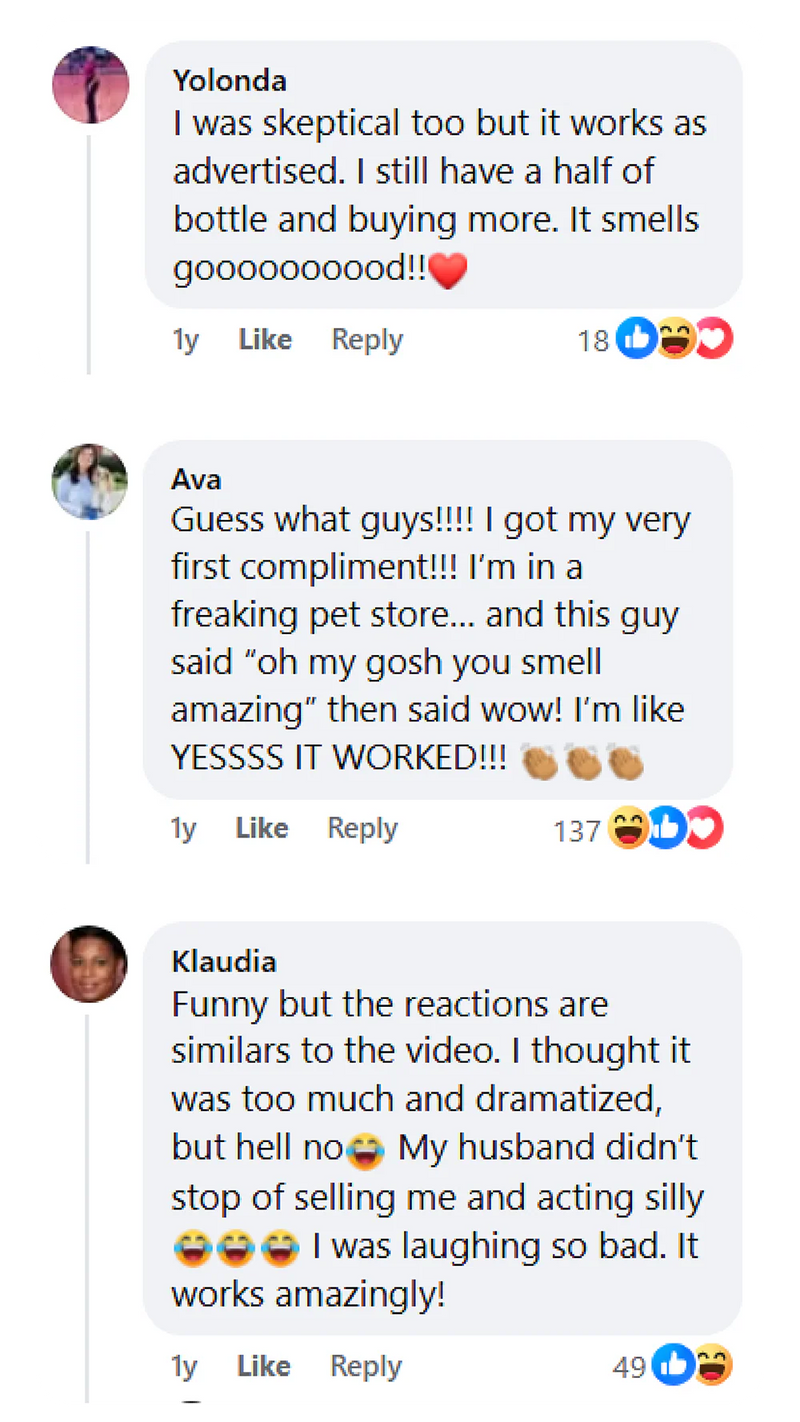Open Yolonda's profile picture
Image resolution: width=800 pixels, height=1422 pixels.
click(x=90, y=84)
